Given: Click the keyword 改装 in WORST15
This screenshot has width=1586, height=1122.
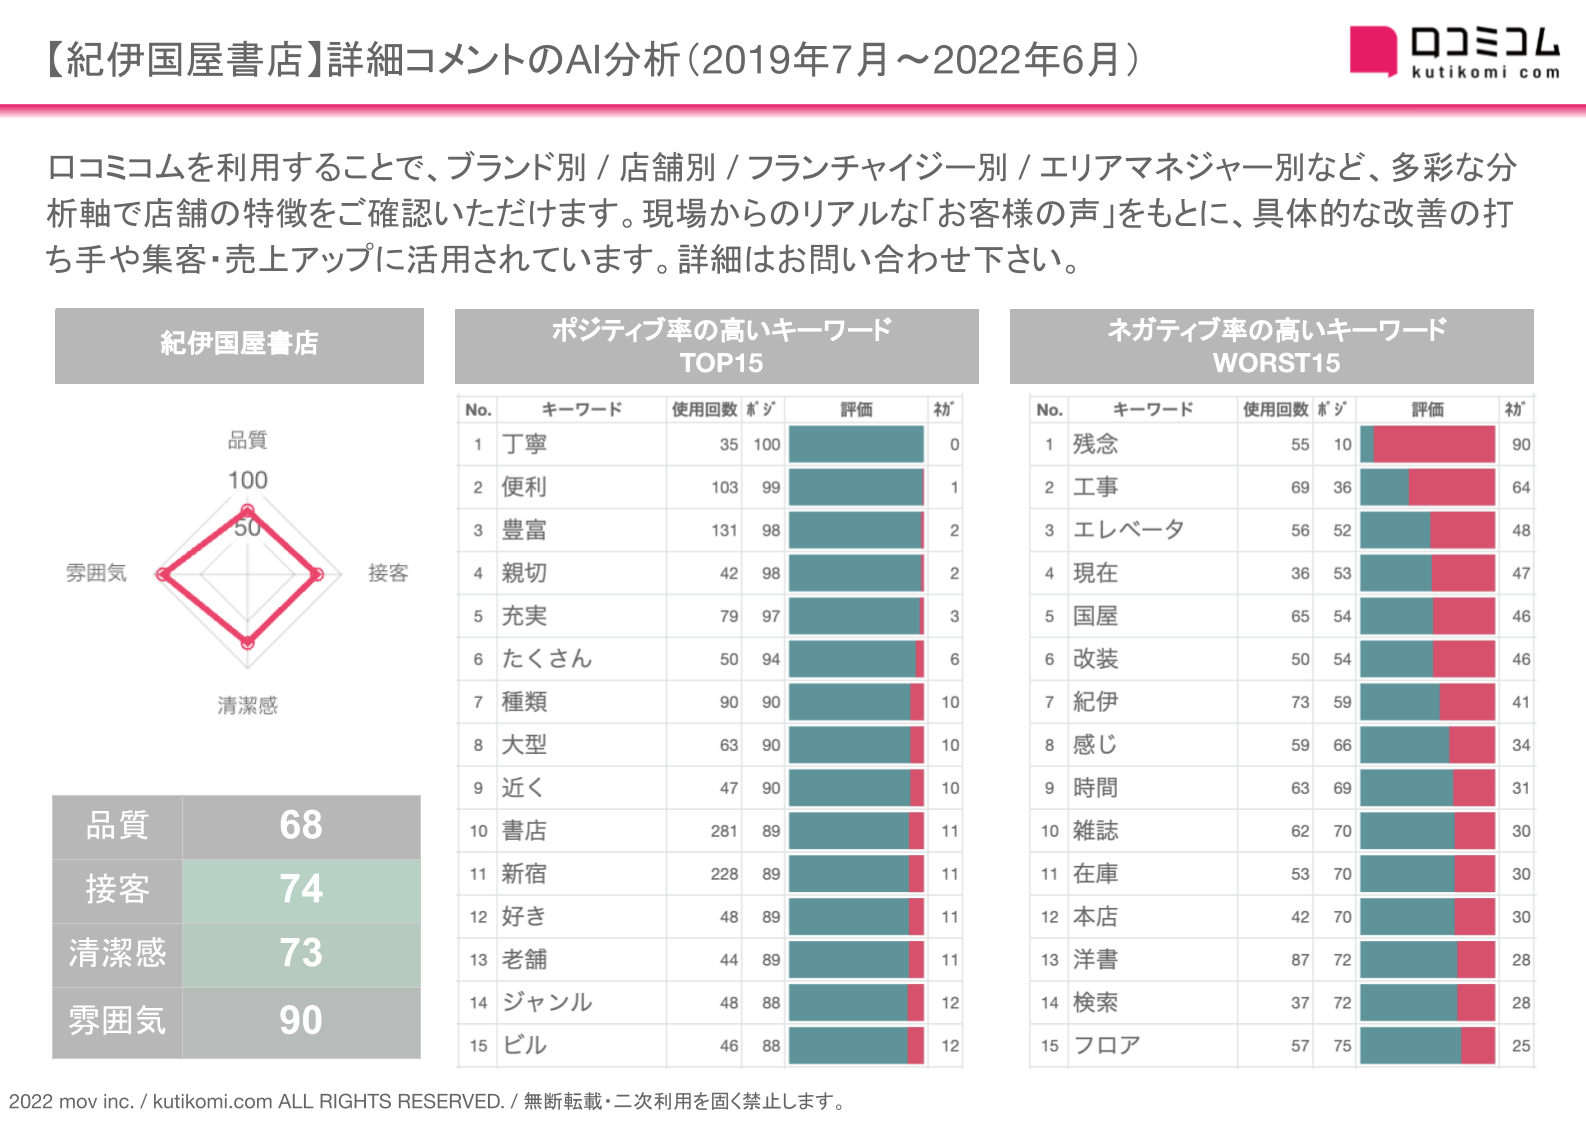Looking at the screenshot, I should coord(1095,659).
